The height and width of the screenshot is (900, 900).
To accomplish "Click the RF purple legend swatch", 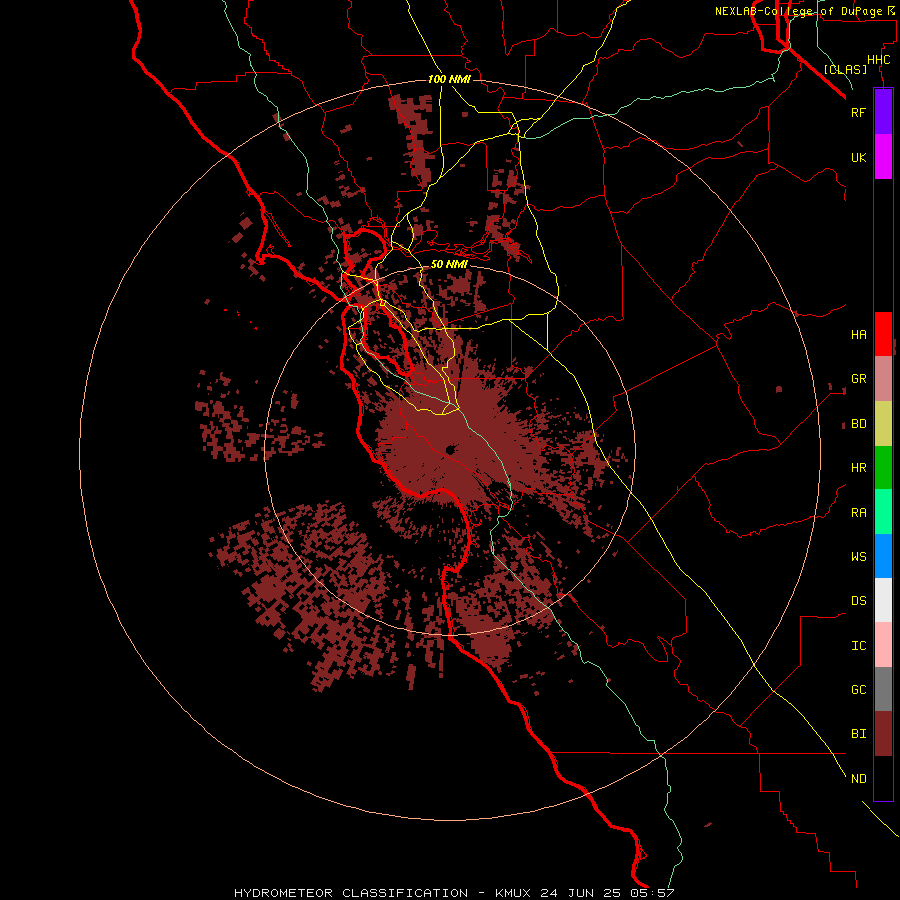I will [883, 112].
